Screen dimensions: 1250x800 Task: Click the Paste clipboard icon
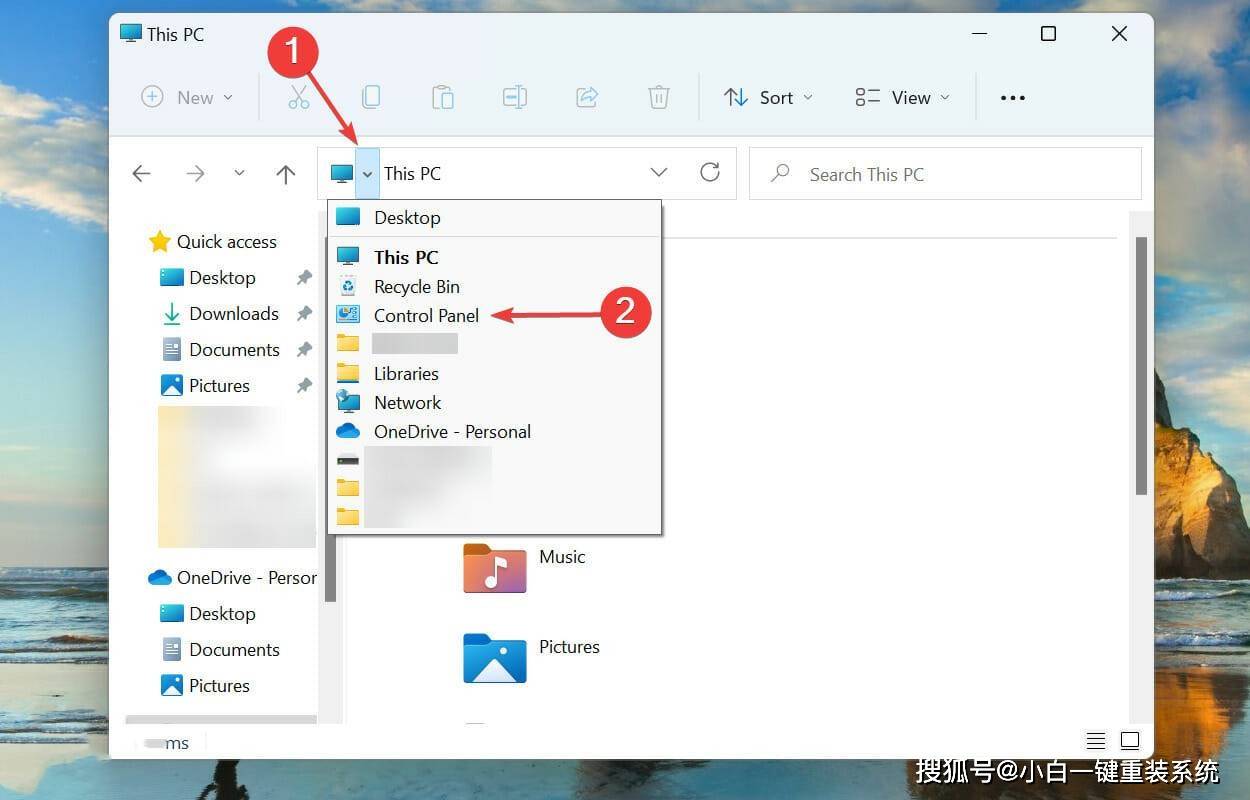442,97
